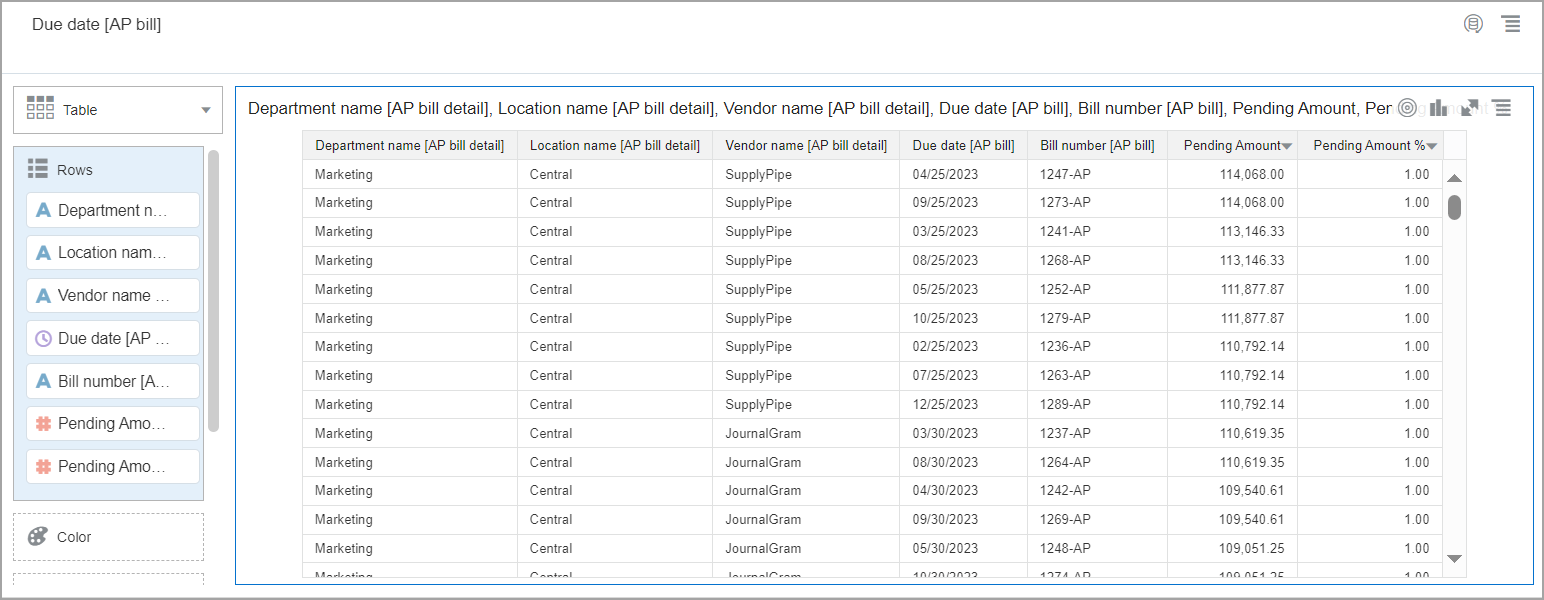
Task: Click the Color palette icon in left panel
Action: coord(38,537)
